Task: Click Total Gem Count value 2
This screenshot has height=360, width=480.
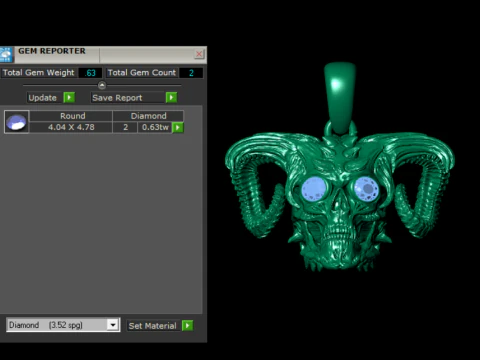Action: coord(191,73)
